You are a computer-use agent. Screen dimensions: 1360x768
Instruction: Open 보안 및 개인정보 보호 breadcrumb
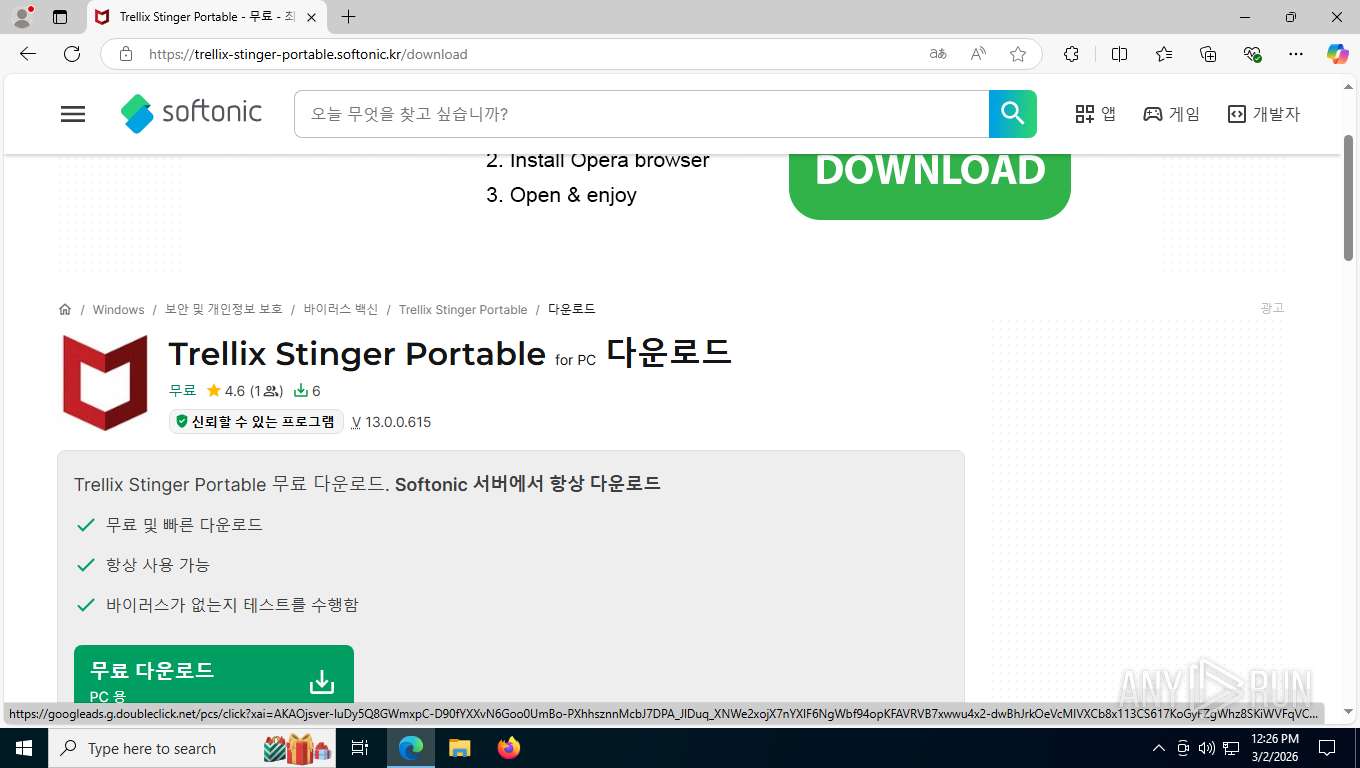coord(224,310)
